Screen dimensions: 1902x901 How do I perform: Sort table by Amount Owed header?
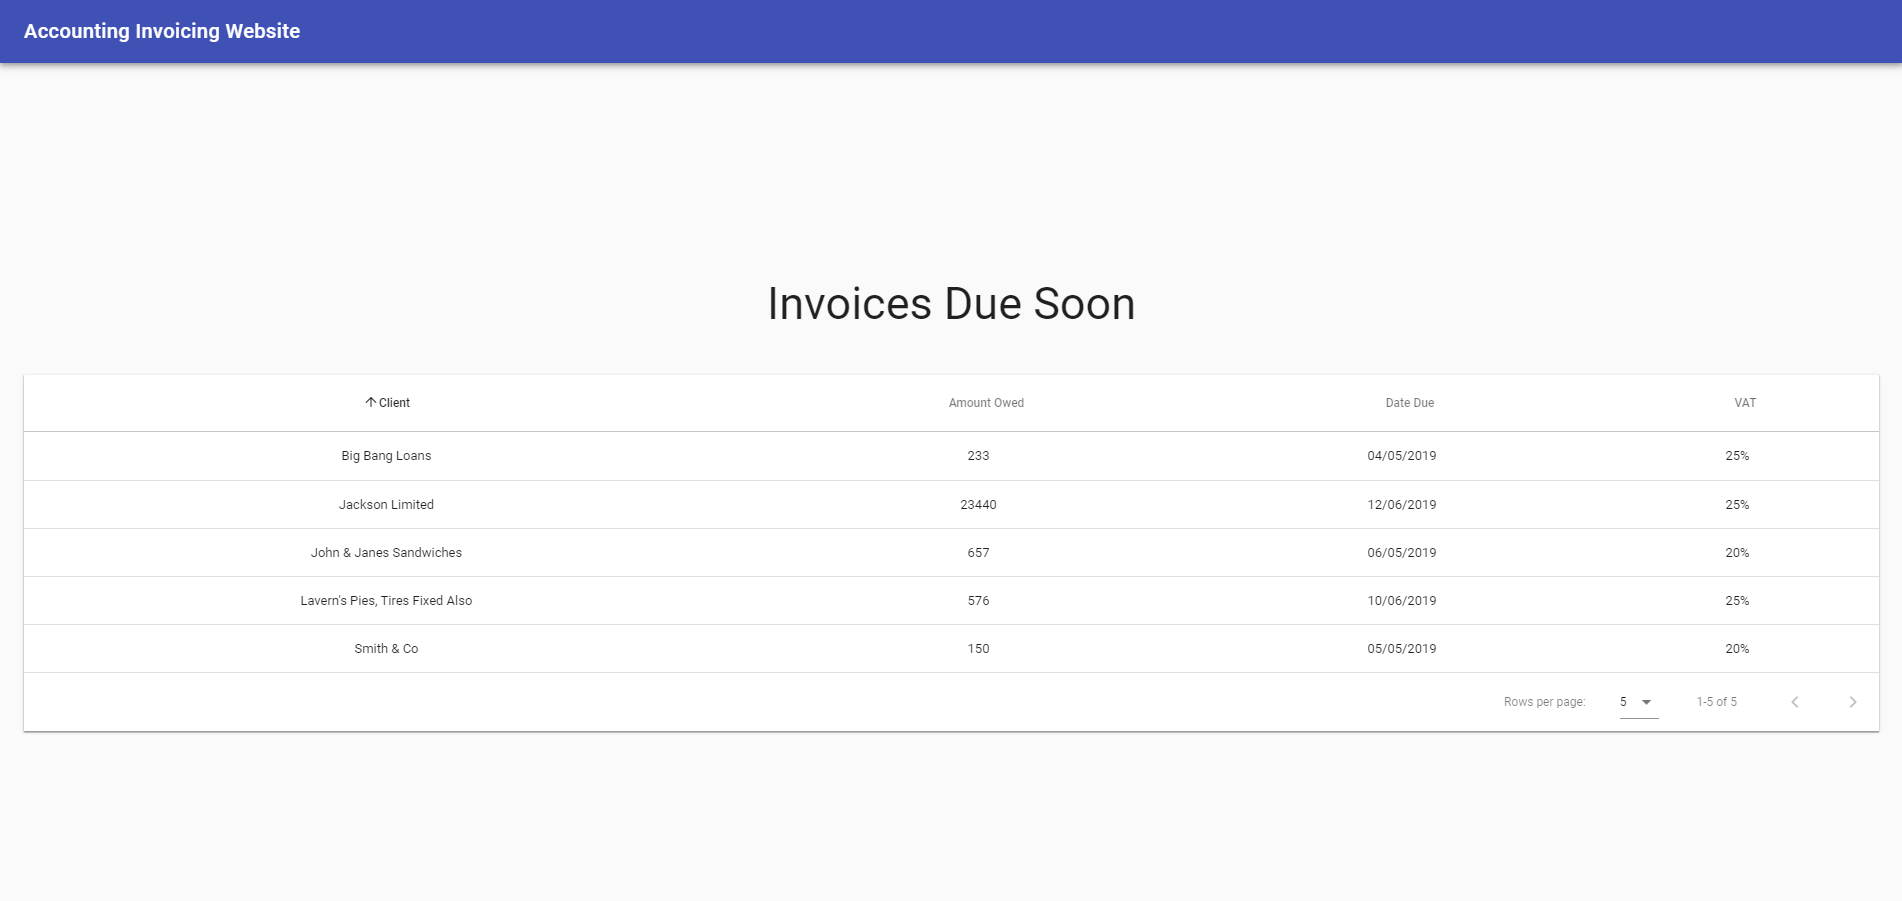point(986,403)
